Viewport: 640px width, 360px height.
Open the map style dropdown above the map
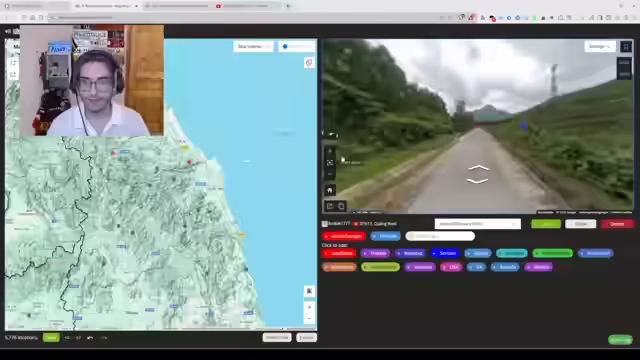point(253,47)
